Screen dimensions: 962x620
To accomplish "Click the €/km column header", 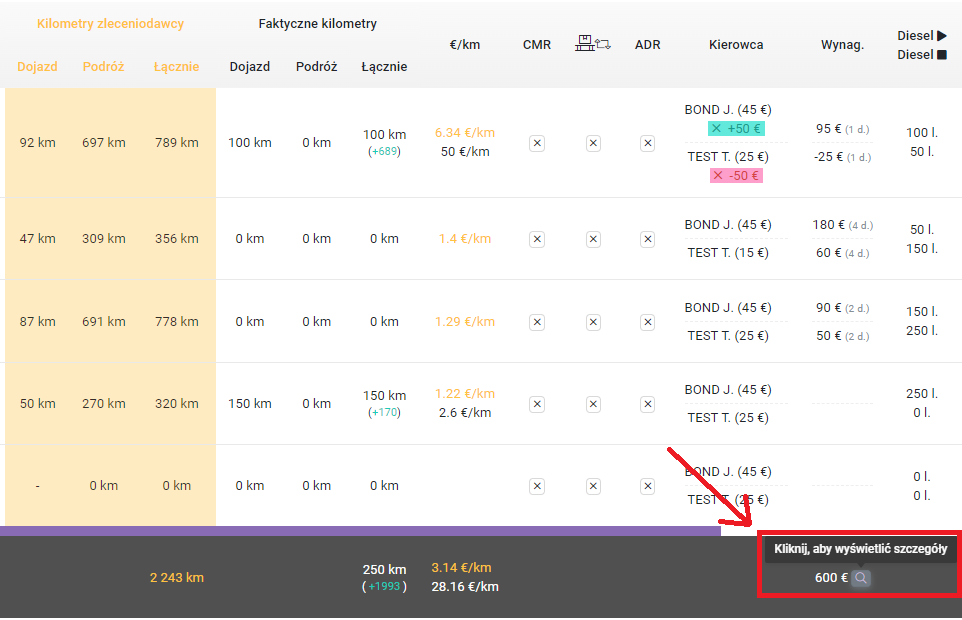I will coord(464,45).
